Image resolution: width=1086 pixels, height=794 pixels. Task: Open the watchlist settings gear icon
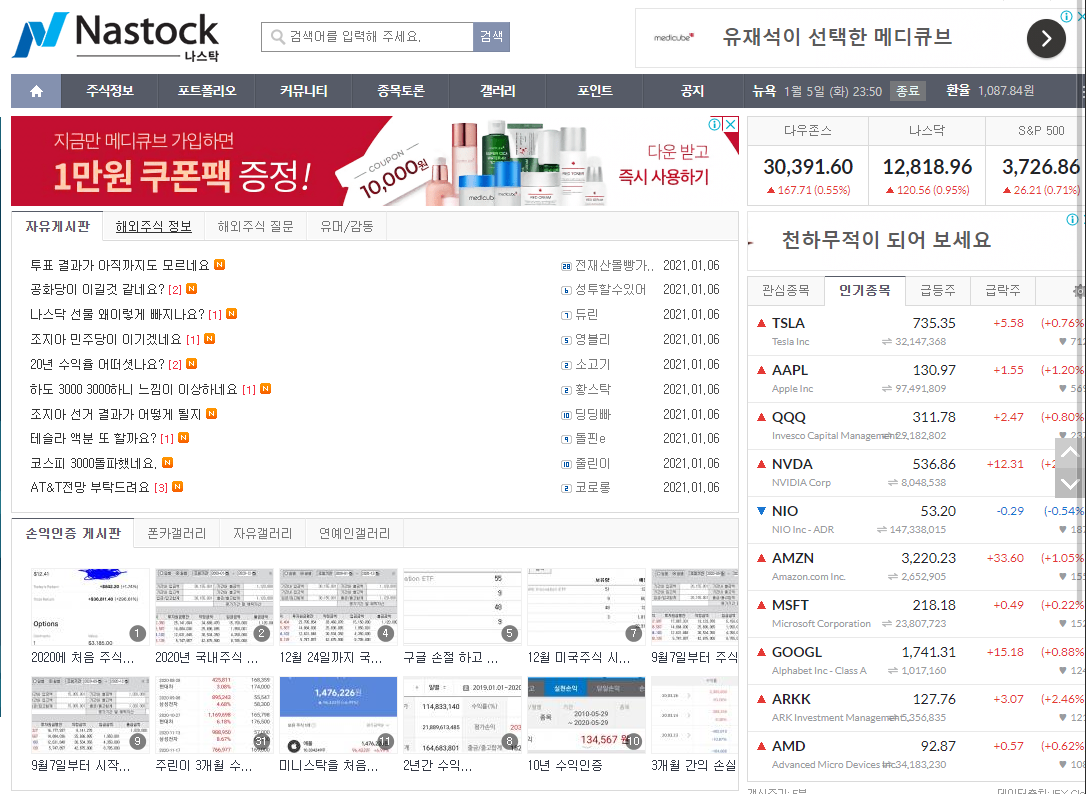[x=1079, y=291]
